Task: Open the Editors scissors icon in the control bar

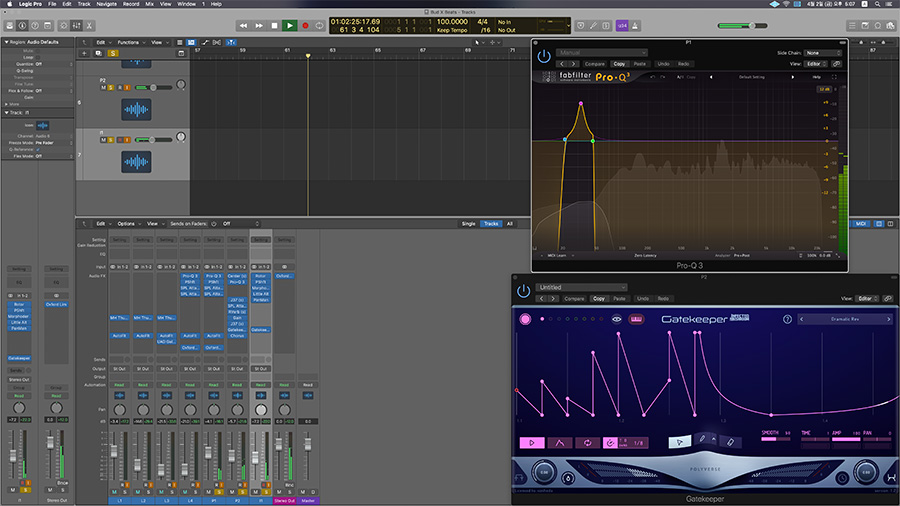Action: pyautogui.click(x=89, y=26)
